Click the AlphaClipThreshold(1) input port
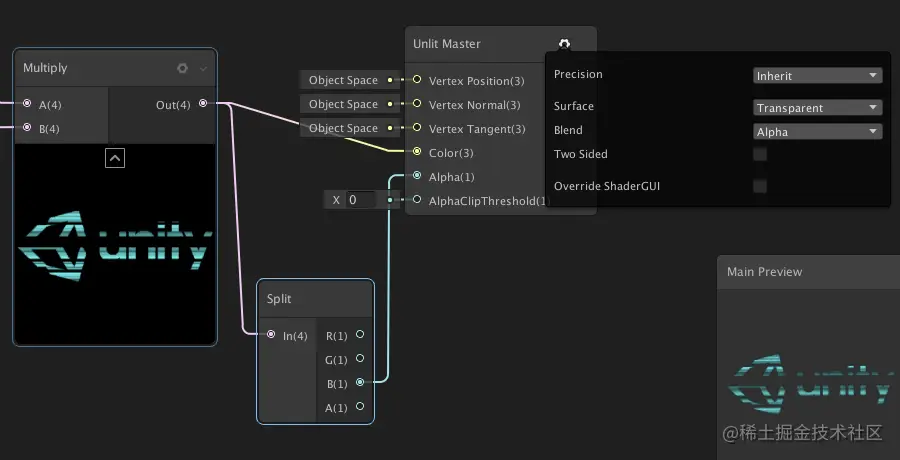The height and width of the screenshot is (460, 900). pos(417,199)
